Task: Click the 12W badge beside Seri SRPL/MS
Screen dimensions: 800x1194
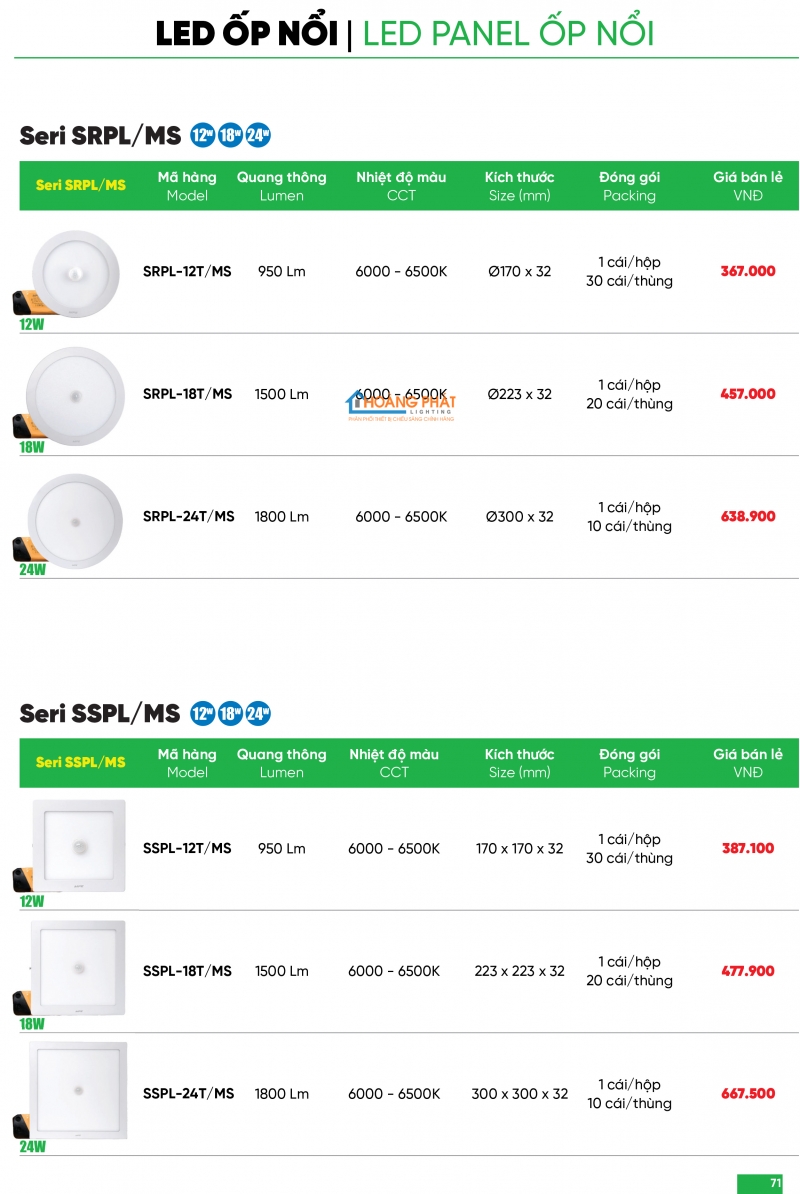Action: pos(202,135)
